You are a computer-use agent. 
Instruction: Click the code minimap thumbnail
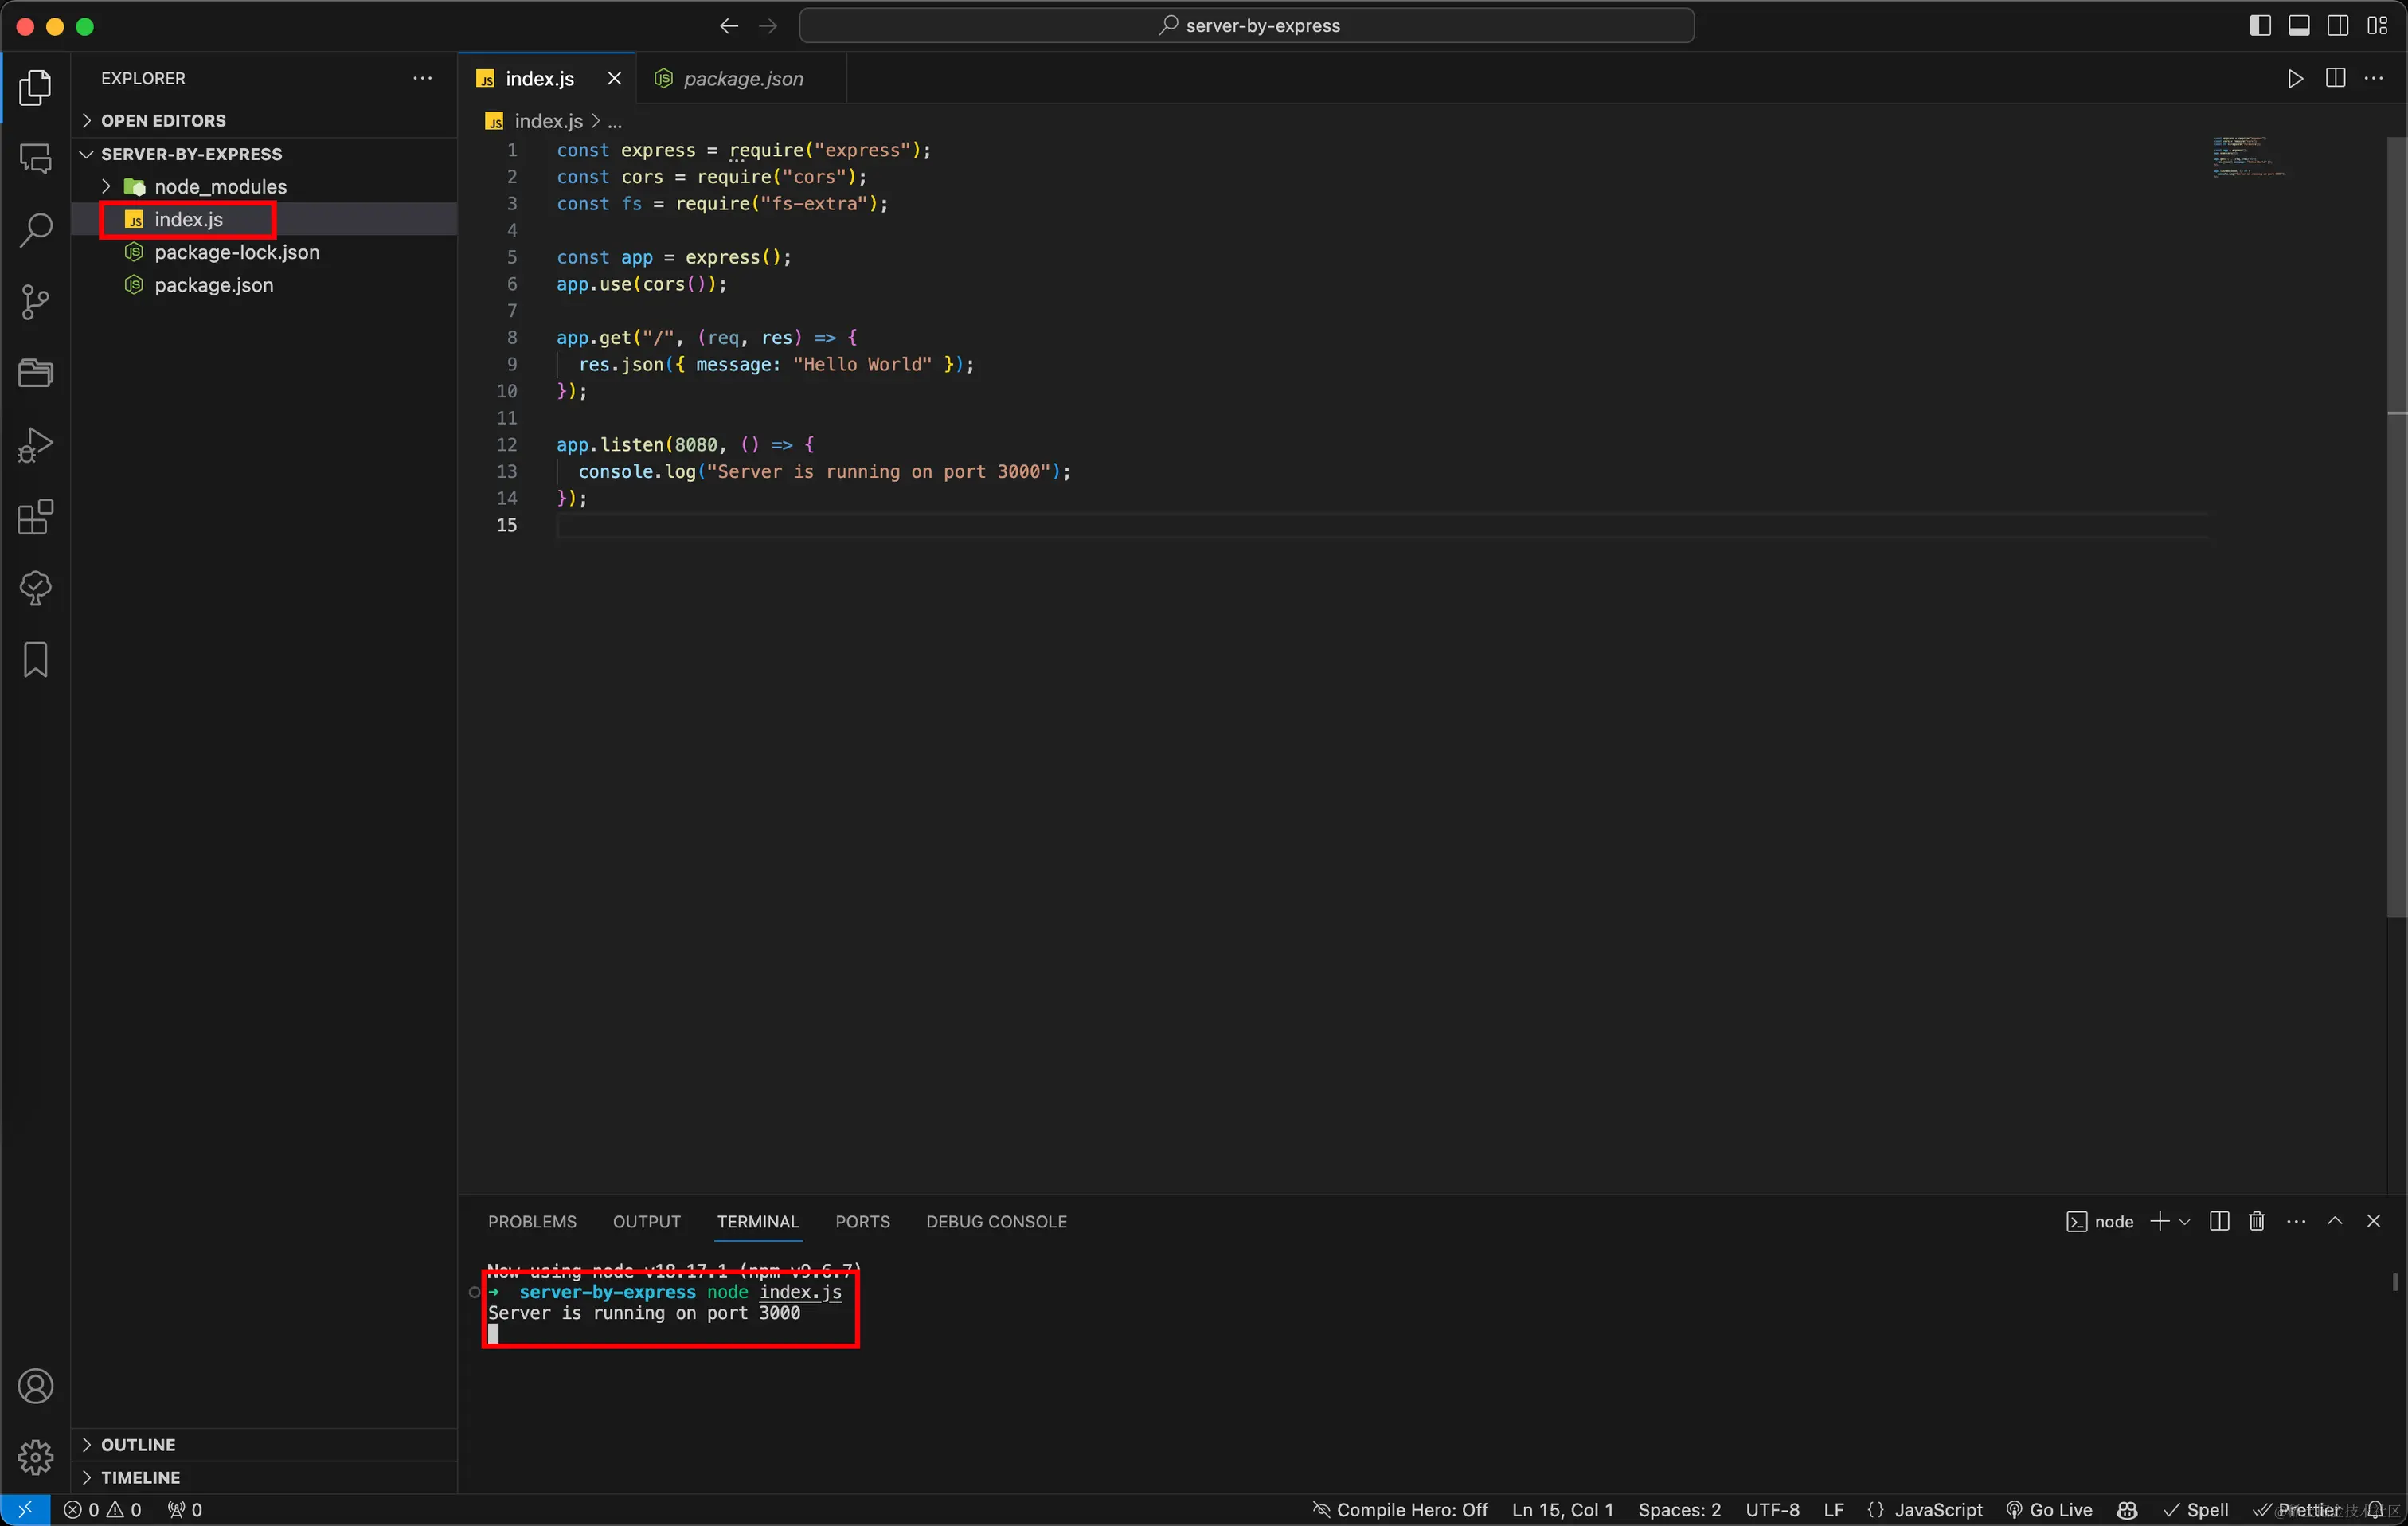point(2250,157)
